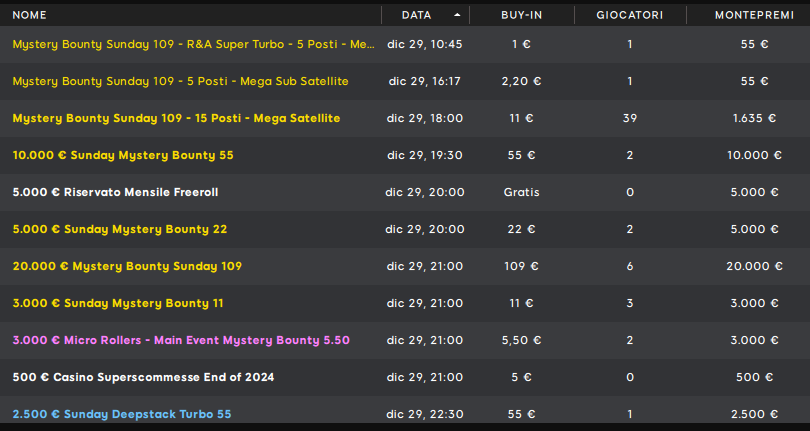Click the Gratis buy-in cell
This screenshot has height=431, width=810.
(x=520, y=192)
